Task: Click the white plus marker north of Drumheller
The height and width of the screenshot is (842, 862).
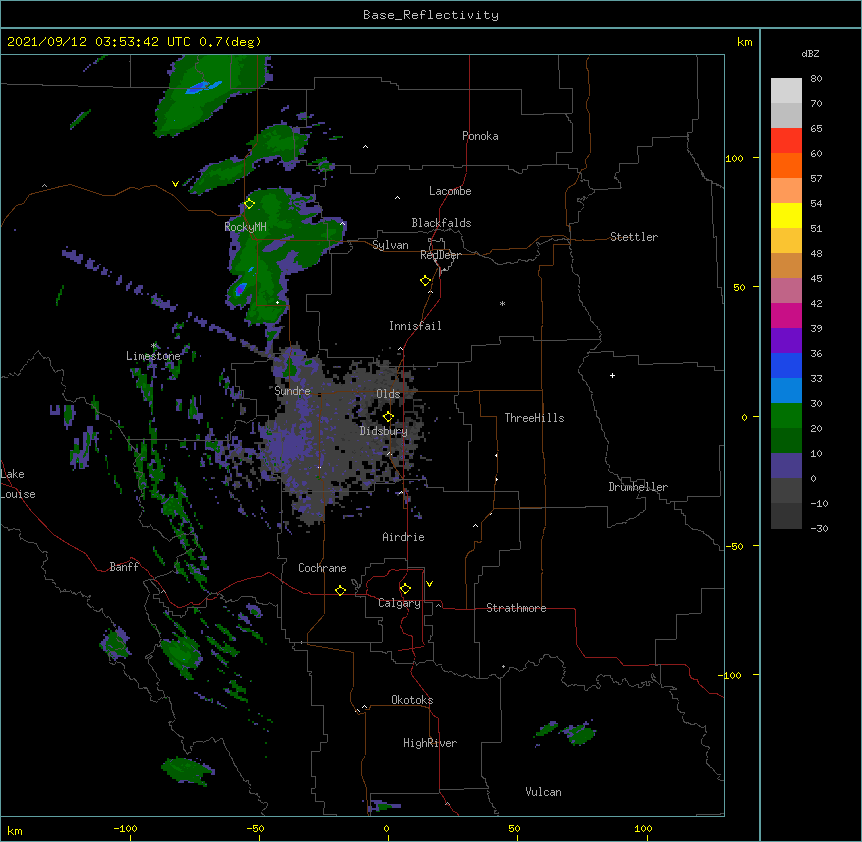Action: pos(612,375)
